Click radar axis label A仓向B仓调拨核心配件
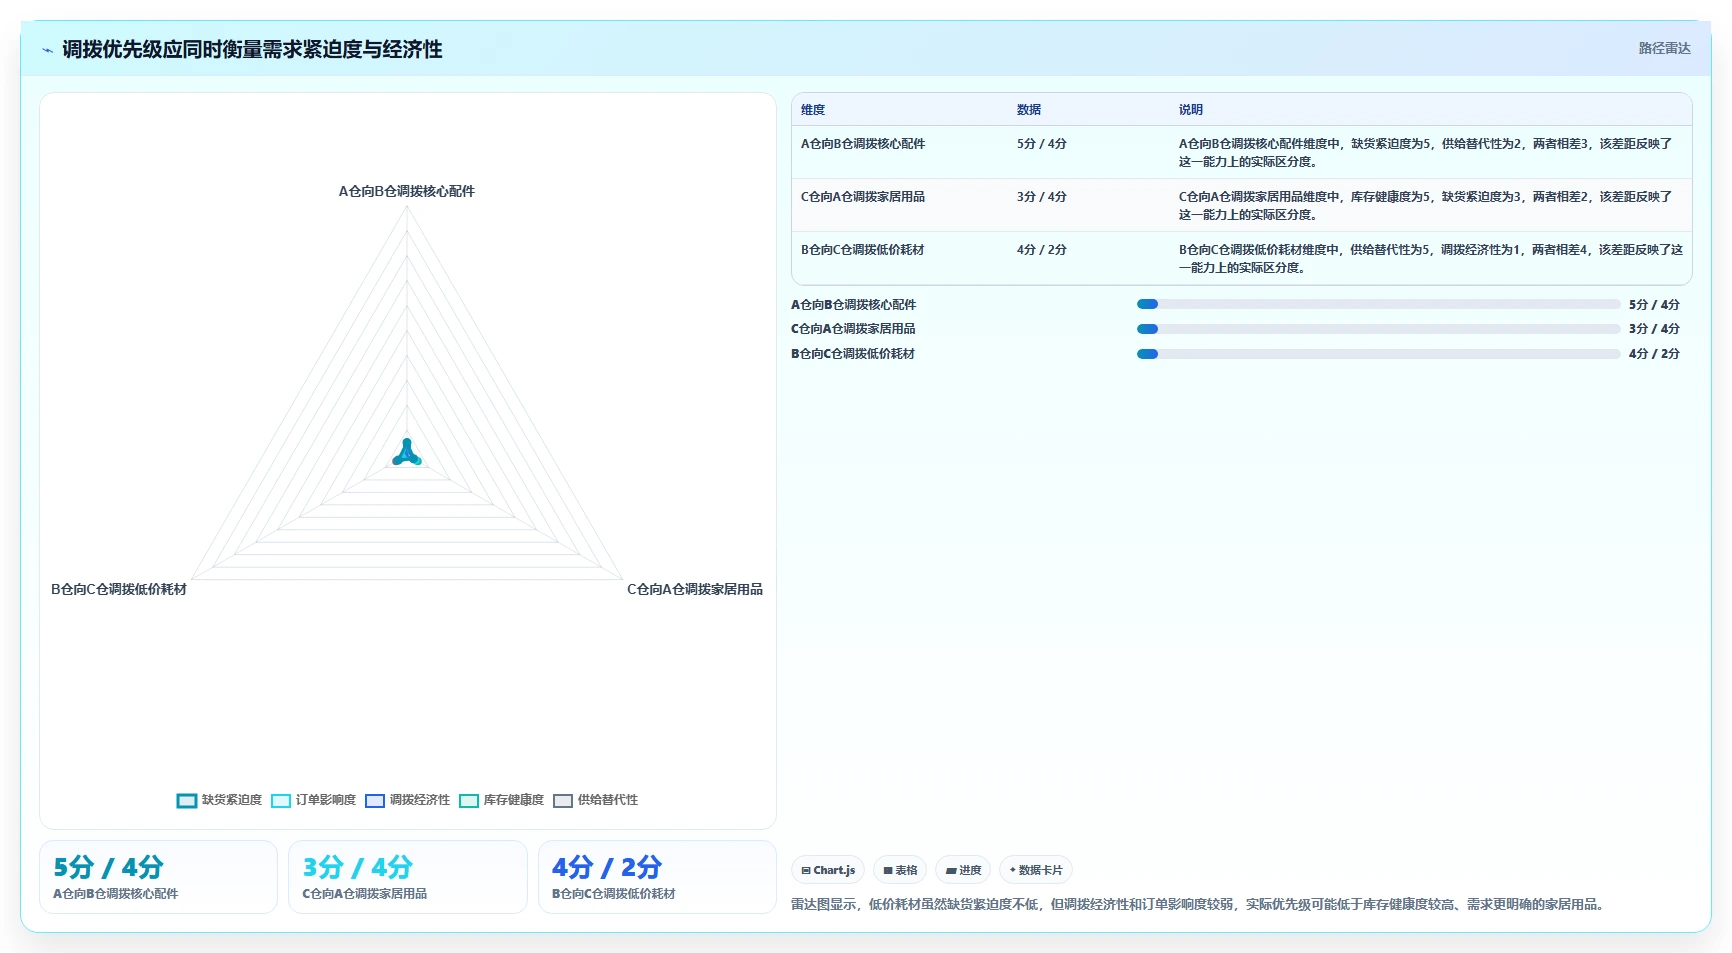 click(x=407, y=191)
